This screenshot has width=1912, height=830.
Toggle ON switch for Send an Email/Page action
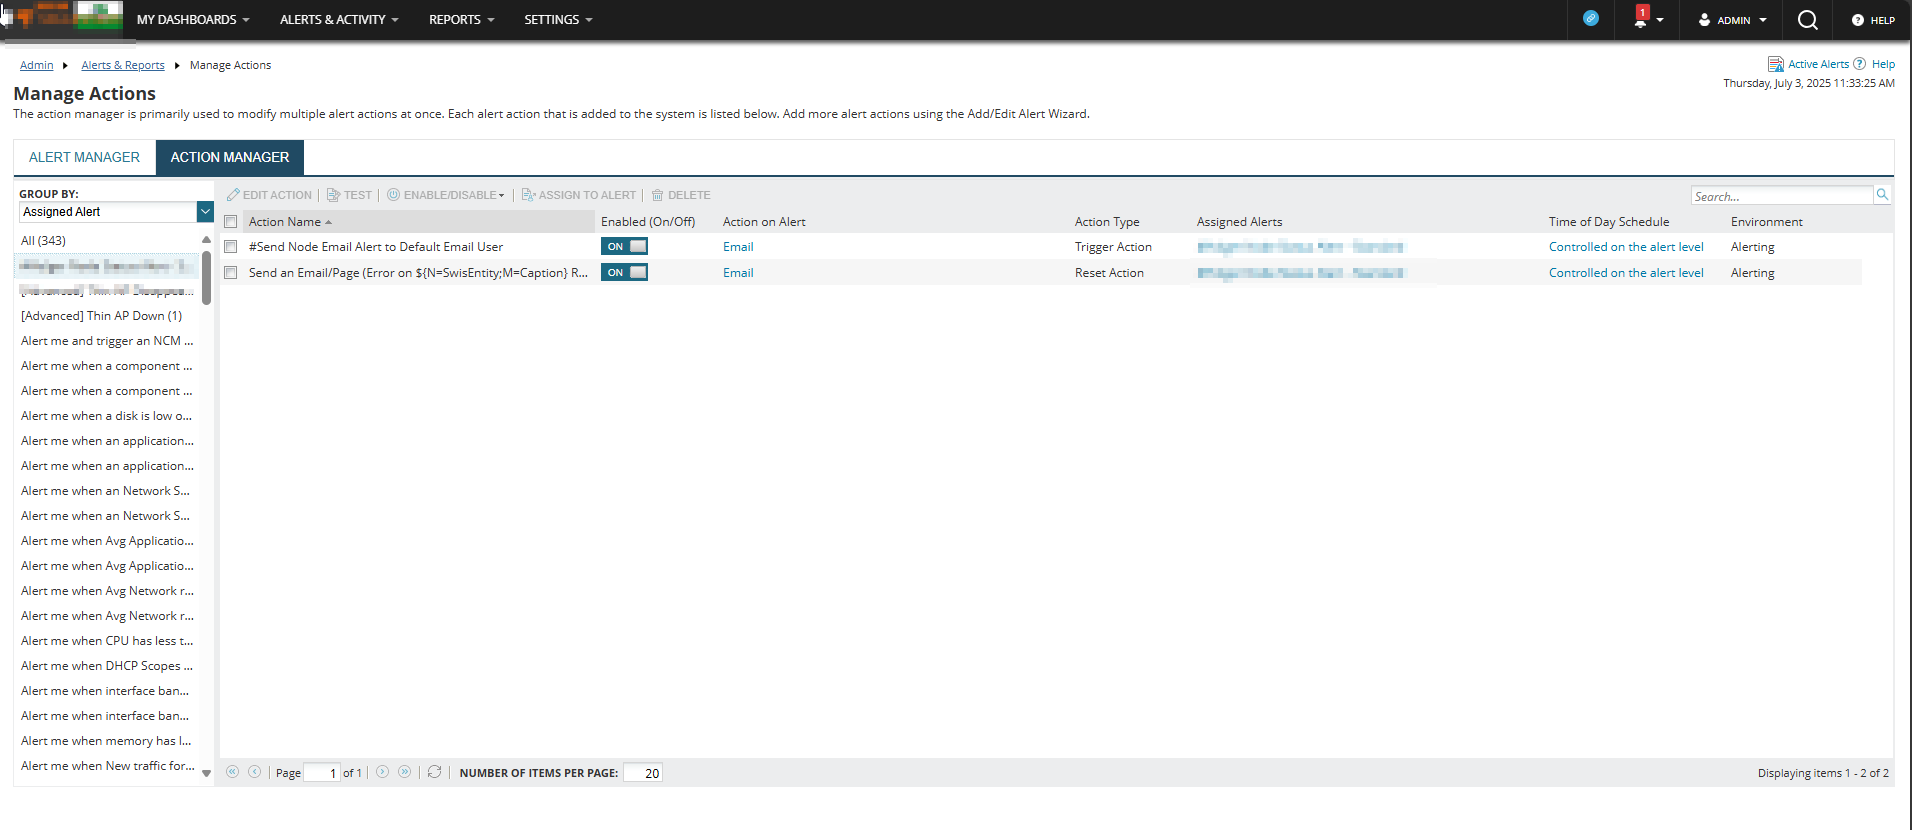tap(624, 273)
